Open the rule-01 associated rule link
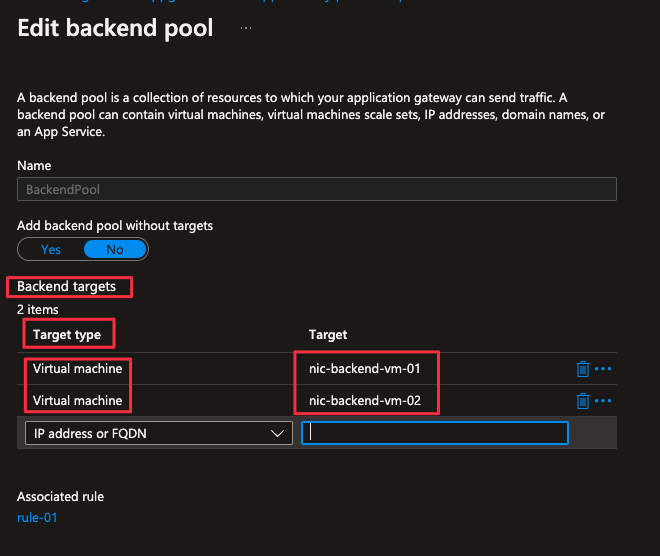Screen dimensions: 660x556 pyautogui.click(x=37, y=517)
